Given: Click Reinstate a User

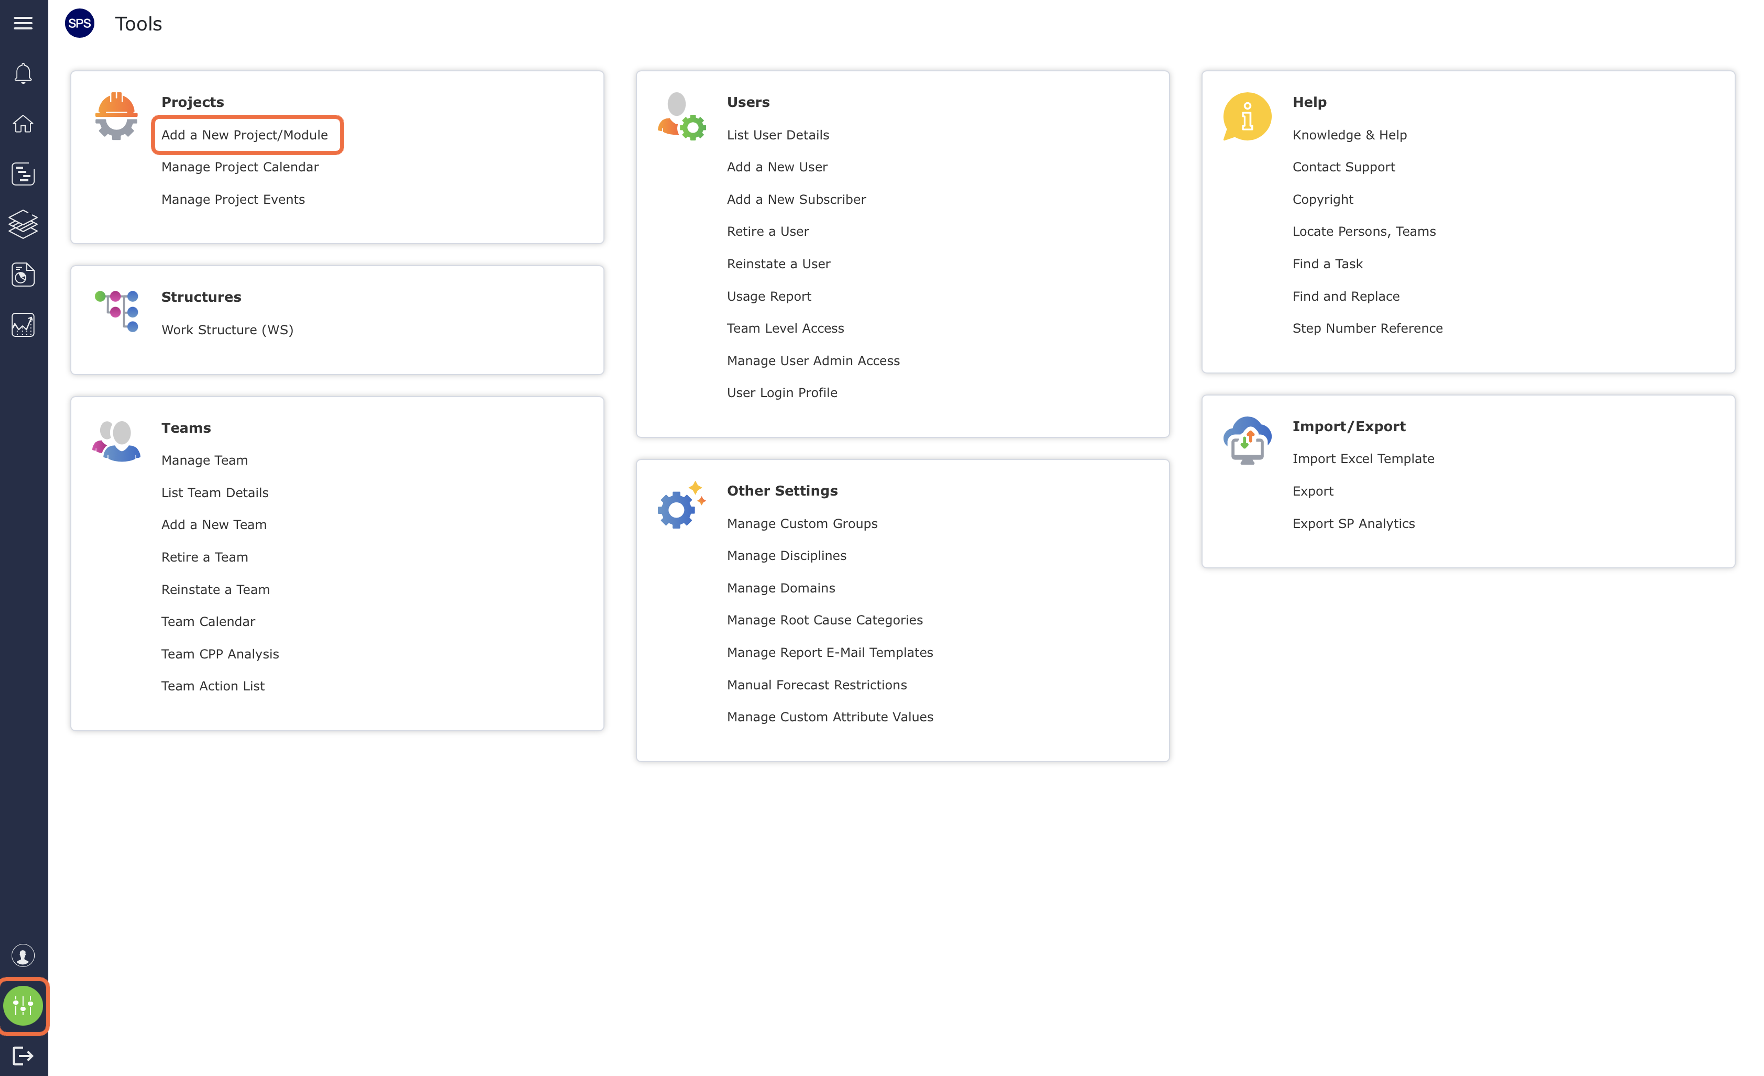Looking at the screenshot, I should 779,264.
